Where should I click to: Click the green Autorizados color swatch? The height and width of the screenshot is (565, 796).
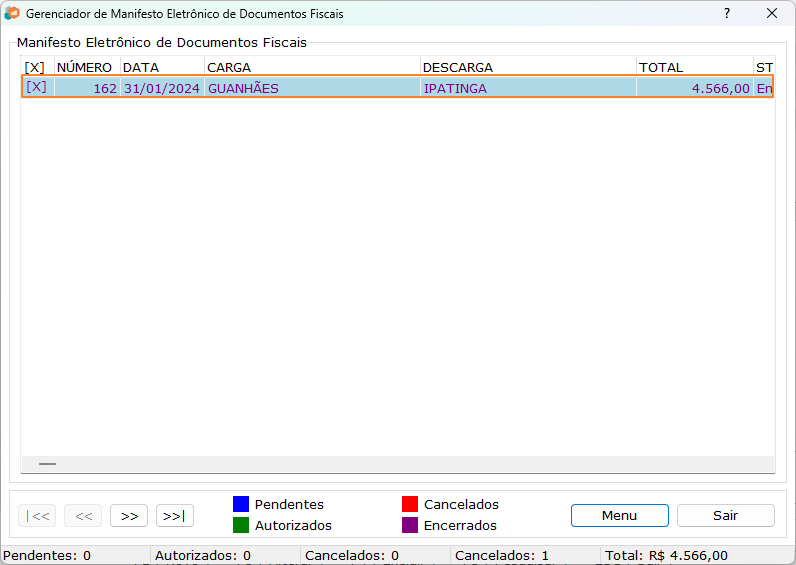tap(241, 525)
